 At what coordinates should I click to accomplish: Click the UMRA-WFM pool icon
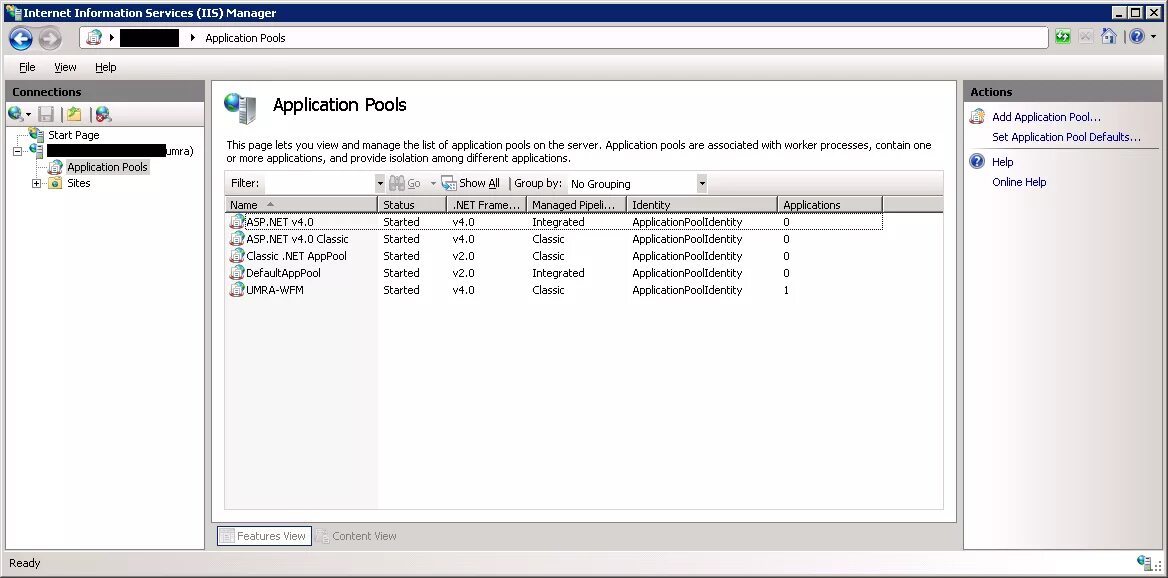point(237,290)
